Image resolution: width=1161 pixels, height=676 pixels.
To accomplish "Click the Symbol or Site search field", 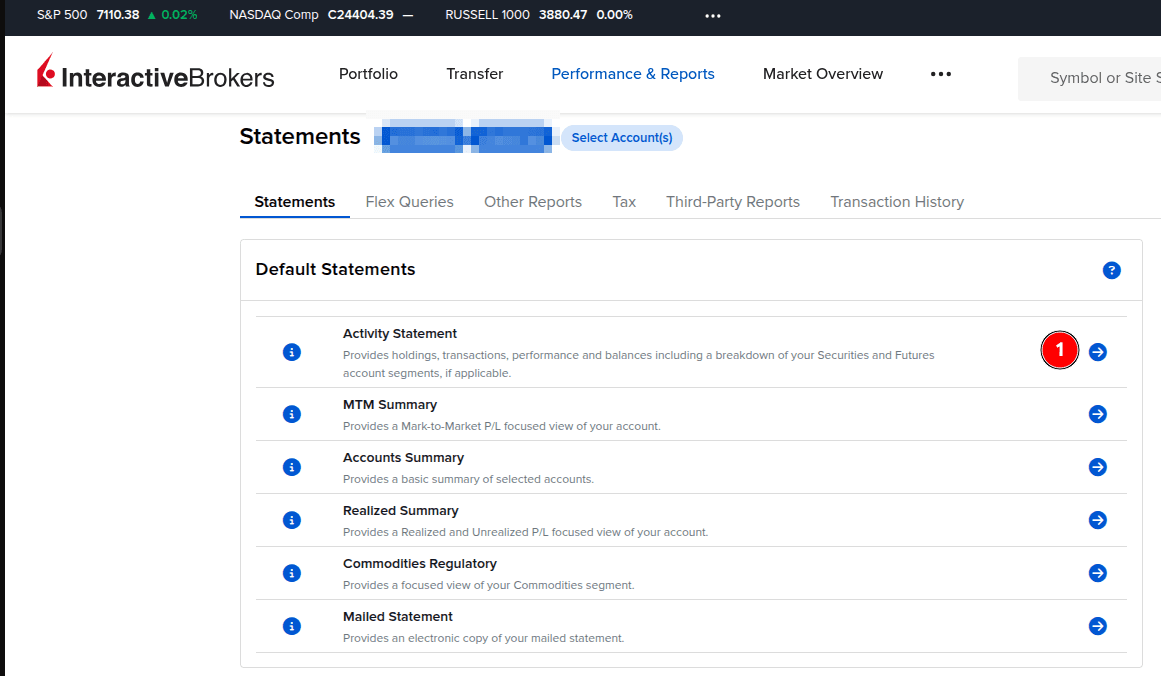I will coord(1095,78).
